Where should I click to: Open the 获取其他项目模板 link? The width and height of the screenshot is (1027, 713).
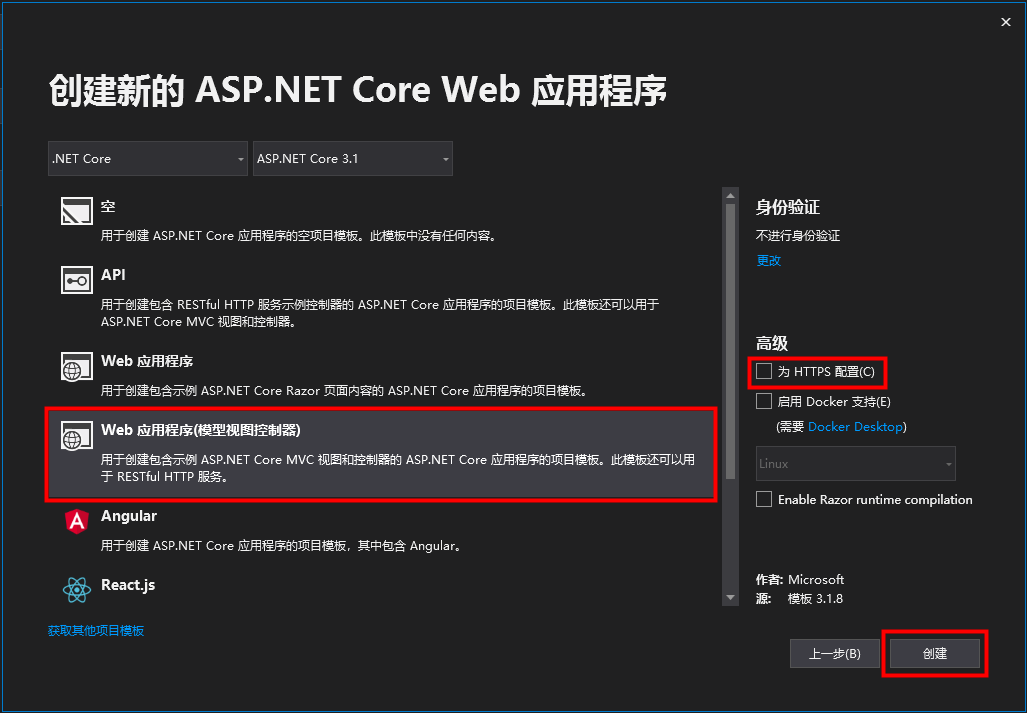tap(97, 630)
